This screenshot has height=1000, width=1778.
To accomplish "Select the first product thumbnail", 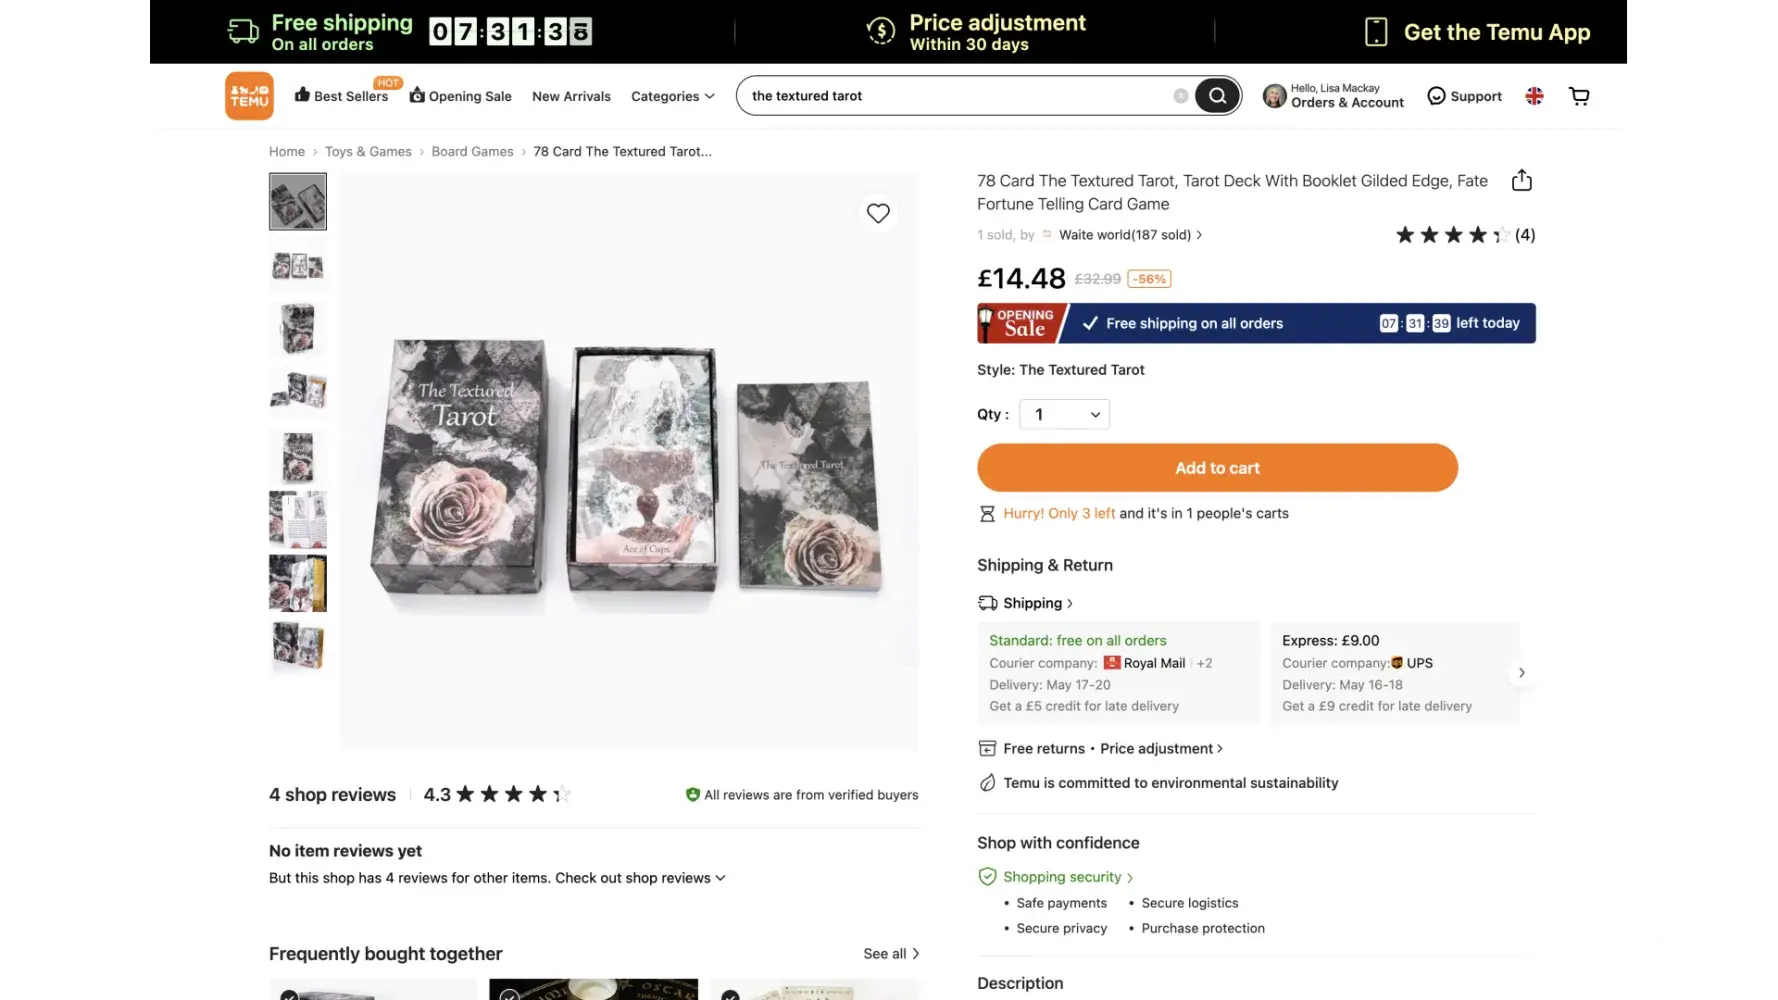I will coord(298,202).
